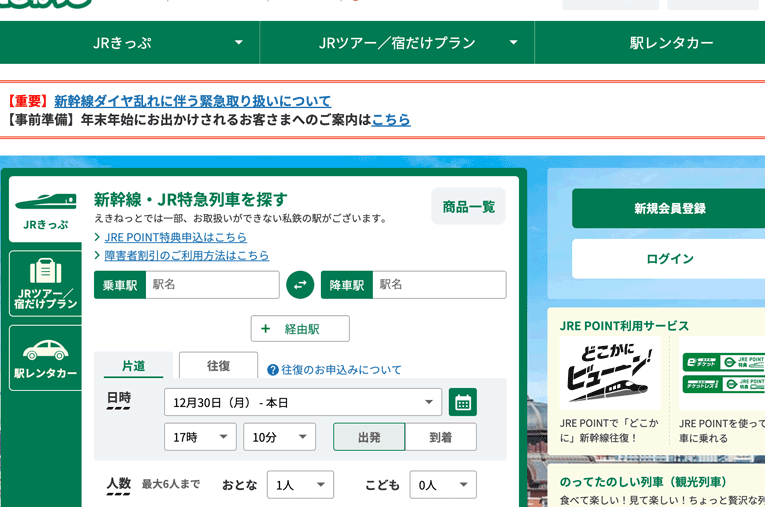Switch to 往復 round trip tab
Image resolution: width=765 pixels, height=507 pixels.
218,366
